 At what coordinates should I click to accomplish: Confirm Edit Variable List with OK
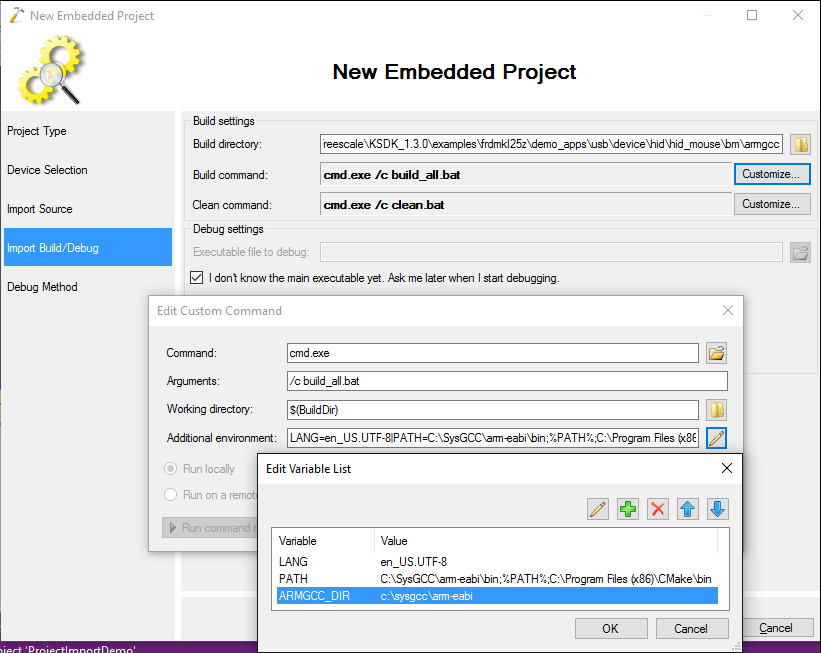pos(611,628)
